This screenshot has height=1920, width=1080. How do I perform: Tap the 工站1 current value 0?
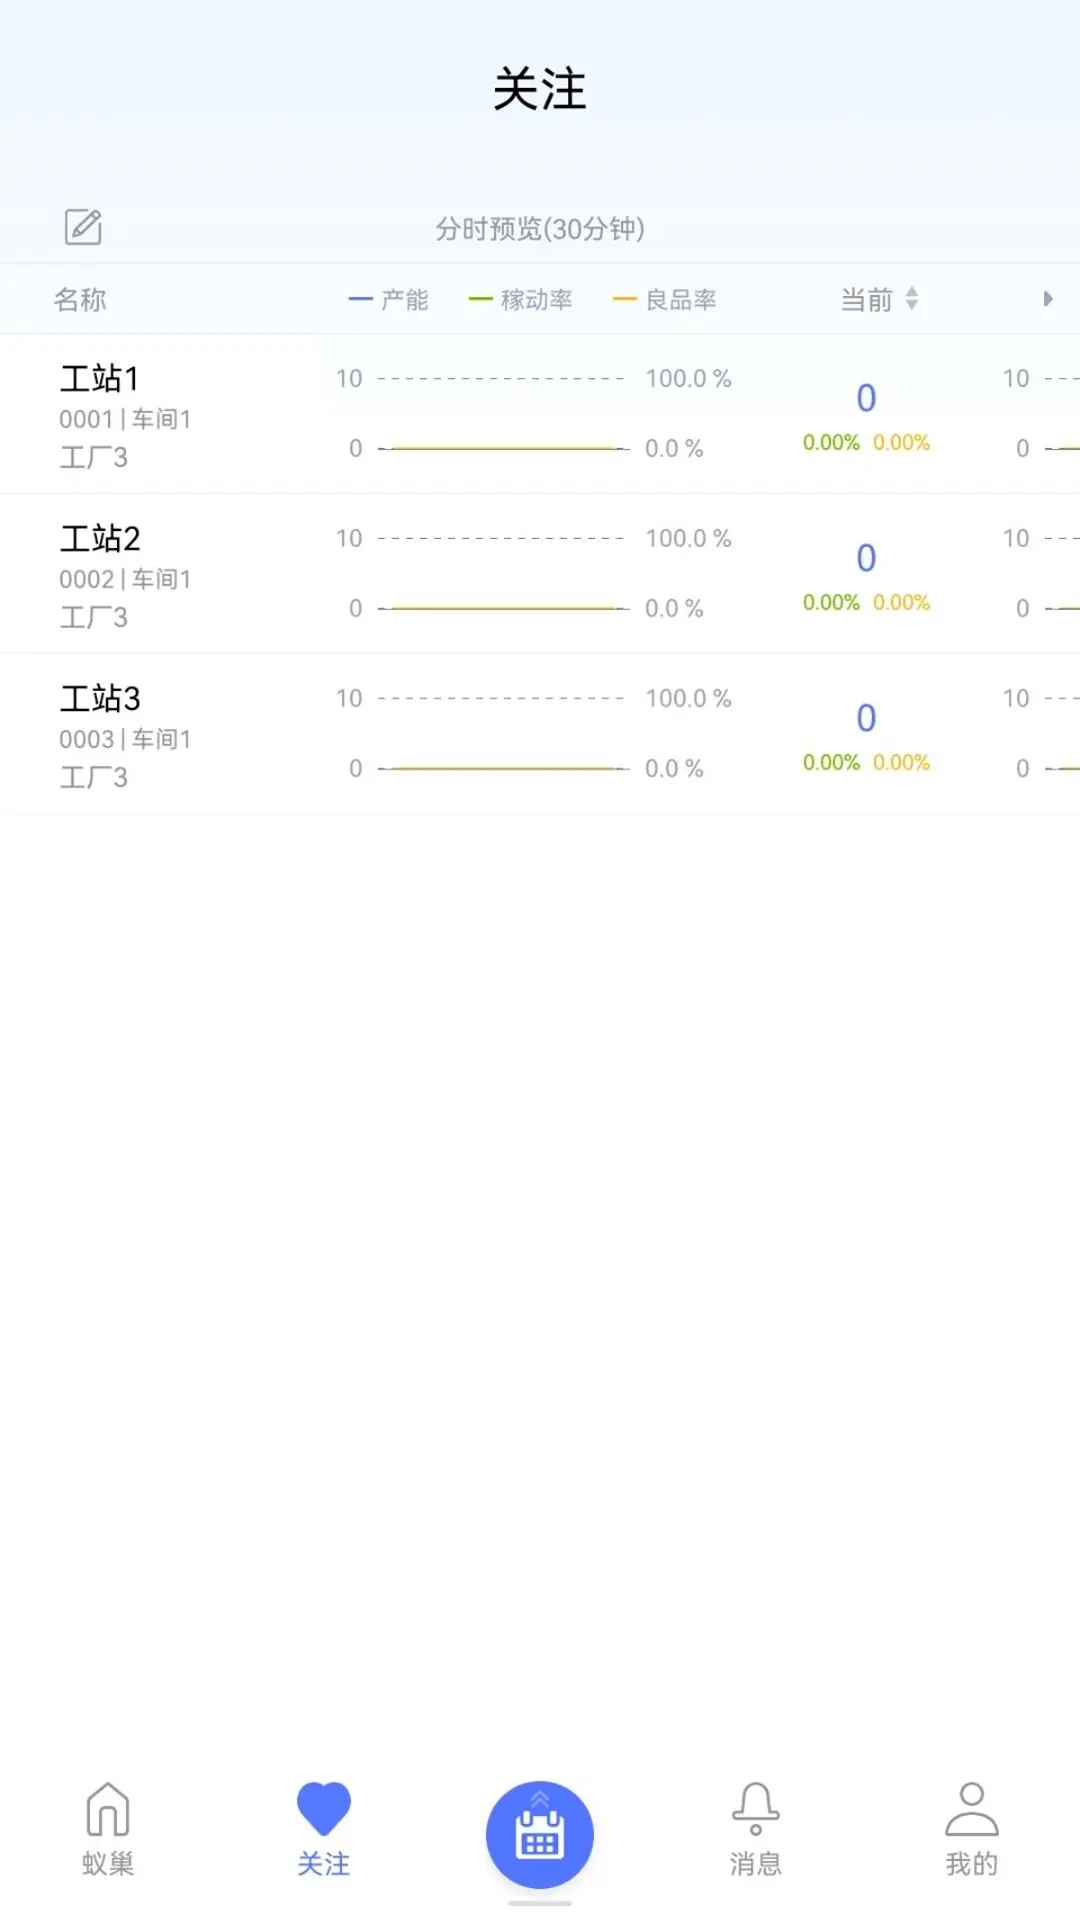point(866,398)
